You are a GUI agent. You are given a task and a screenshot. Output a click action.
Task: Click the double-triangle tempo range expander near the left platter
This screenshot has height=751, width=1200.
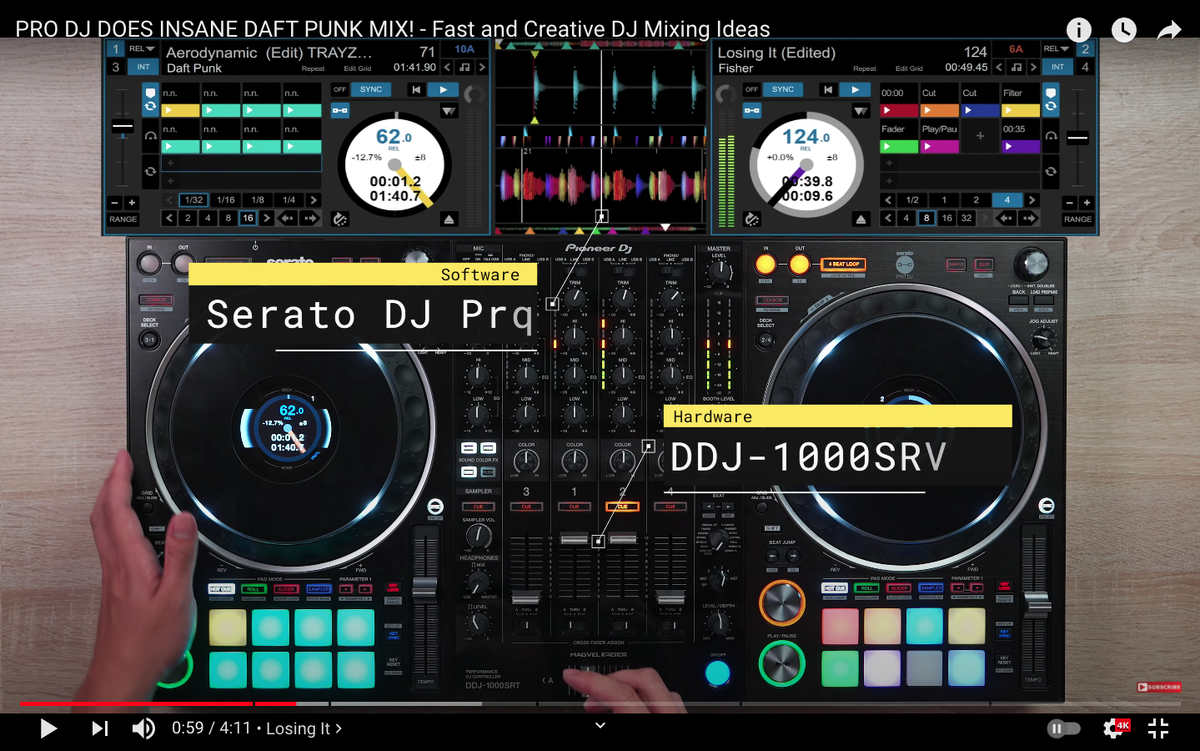(449, 110)
